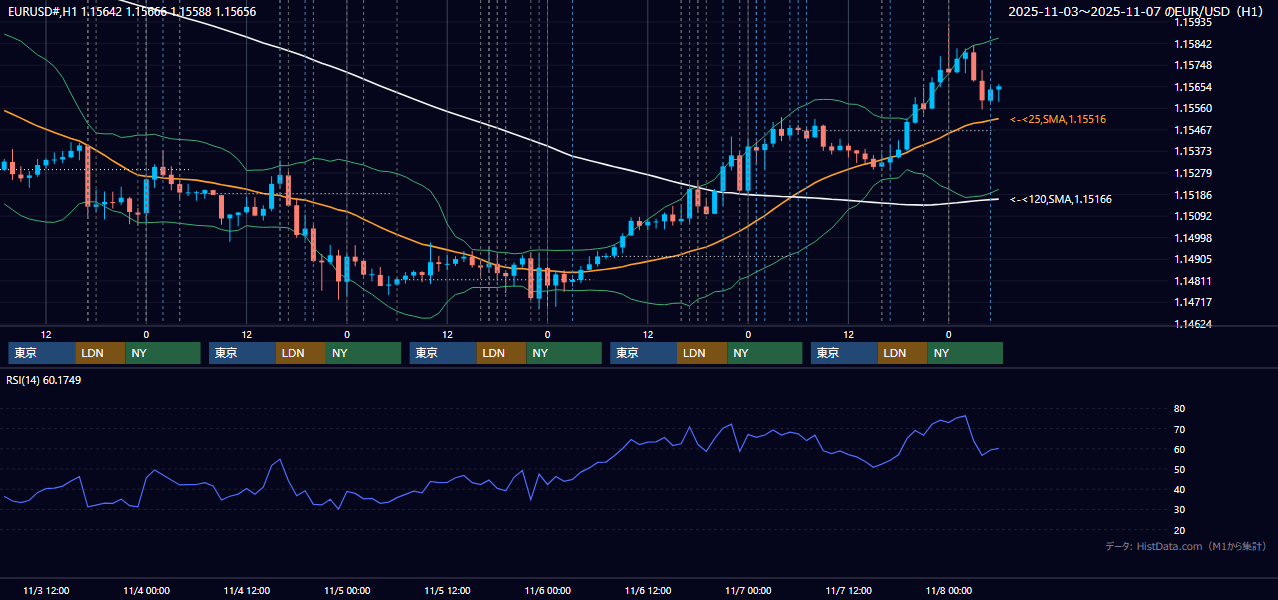This screenshot has height=600, width=1278.
Task: Click RSI scale value 70
Action: 1179,429
